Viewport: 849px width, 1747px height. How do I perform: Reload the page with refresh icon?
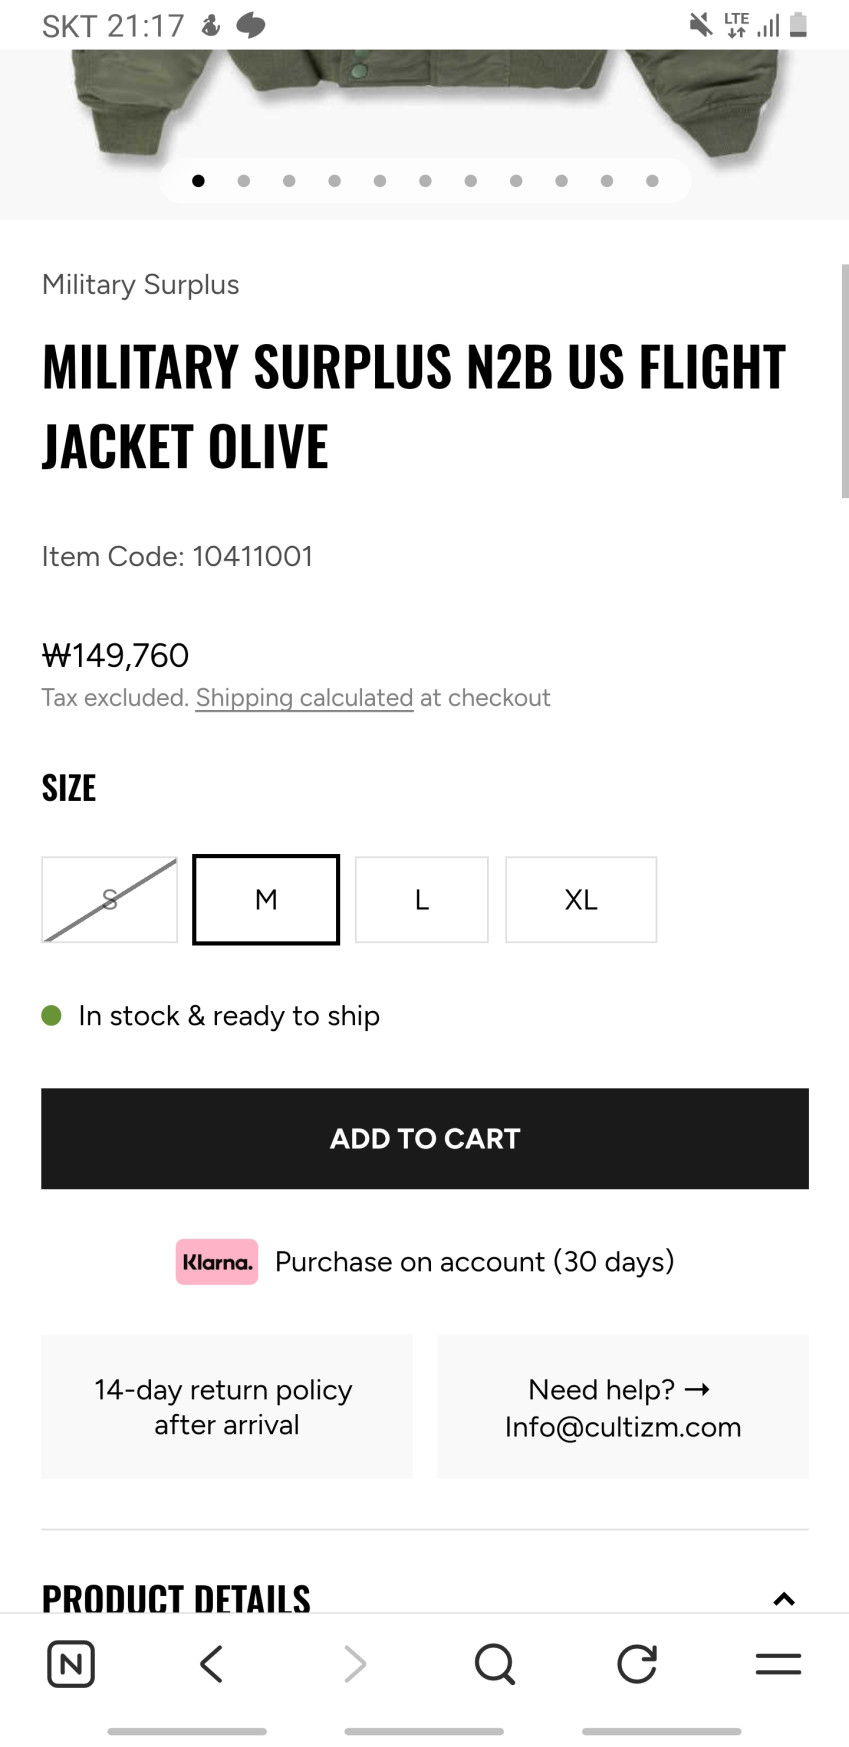pos(636,1664)
